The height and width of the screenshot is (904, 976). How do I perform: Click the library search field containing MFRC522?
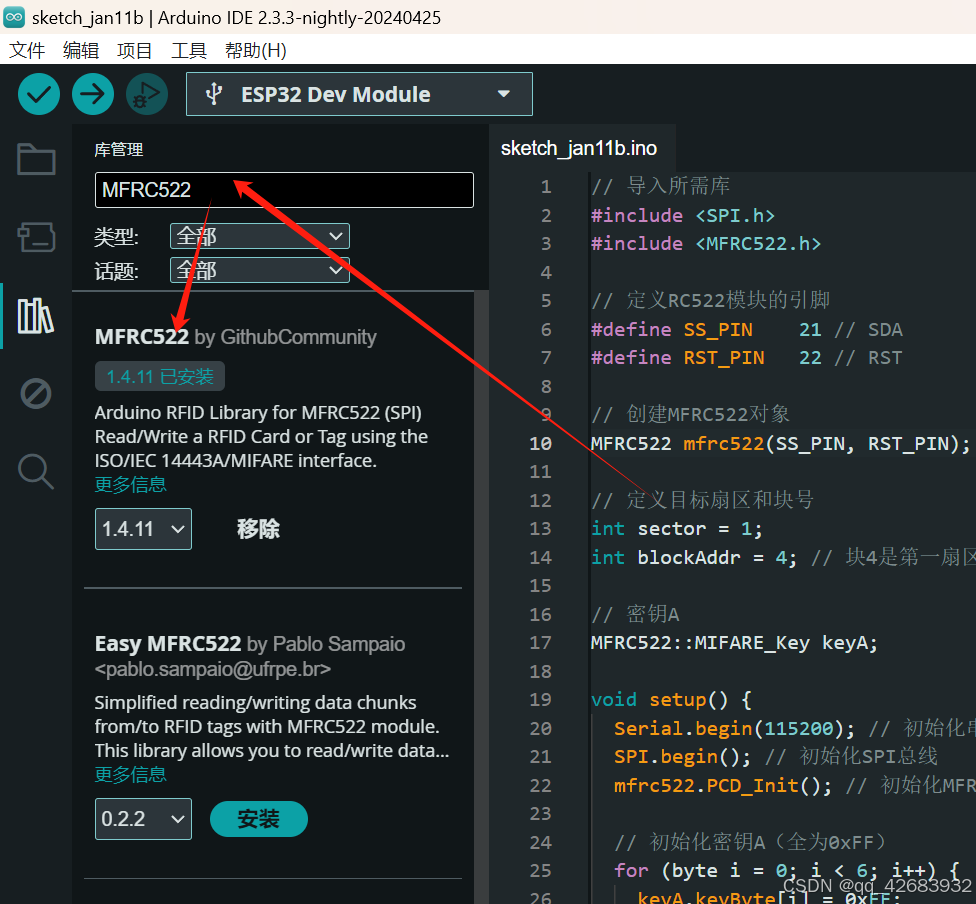pyautogui.click(x=284, y=190)
